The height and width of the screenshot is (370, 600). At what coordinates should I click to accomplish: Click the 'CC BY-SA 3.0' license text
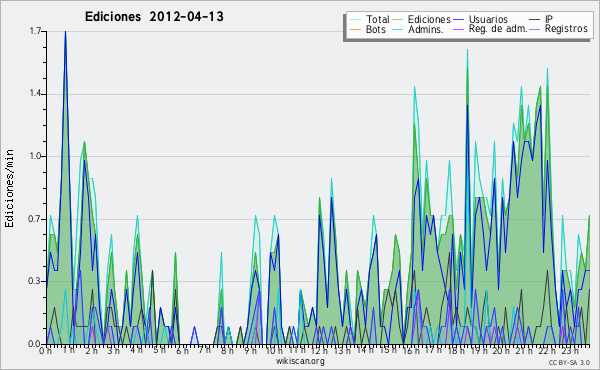tap(569, 363)
